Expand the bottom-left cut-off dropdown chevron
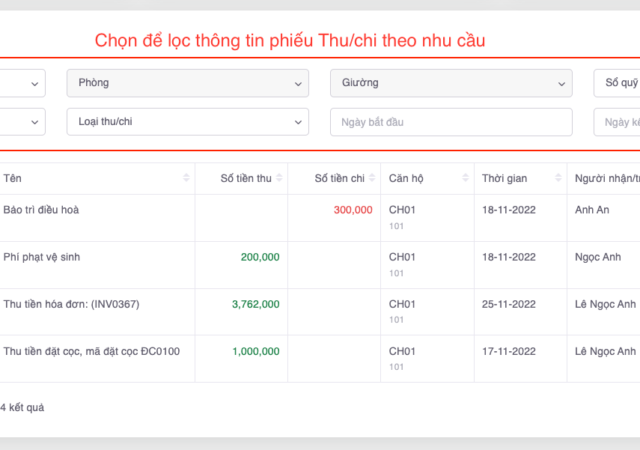640x450 pixels. pos(36,122)
